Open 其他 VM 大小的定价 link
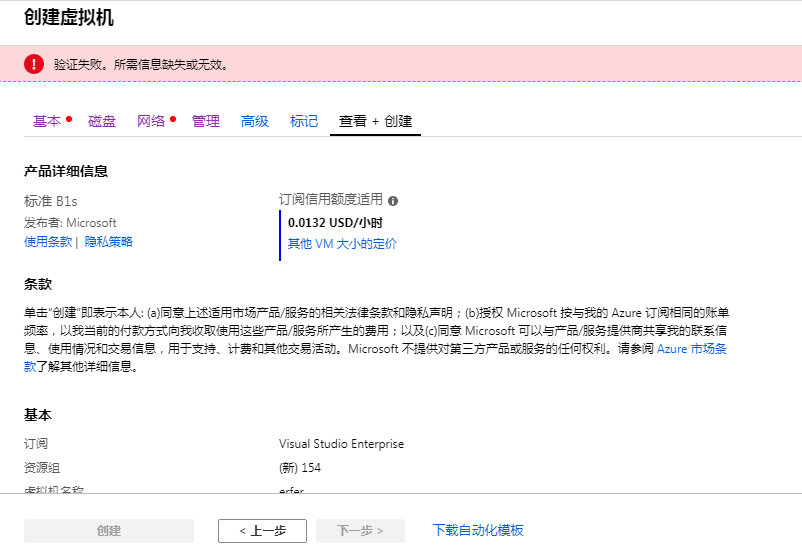Screen dimensions: 802x555 (342, 243)
